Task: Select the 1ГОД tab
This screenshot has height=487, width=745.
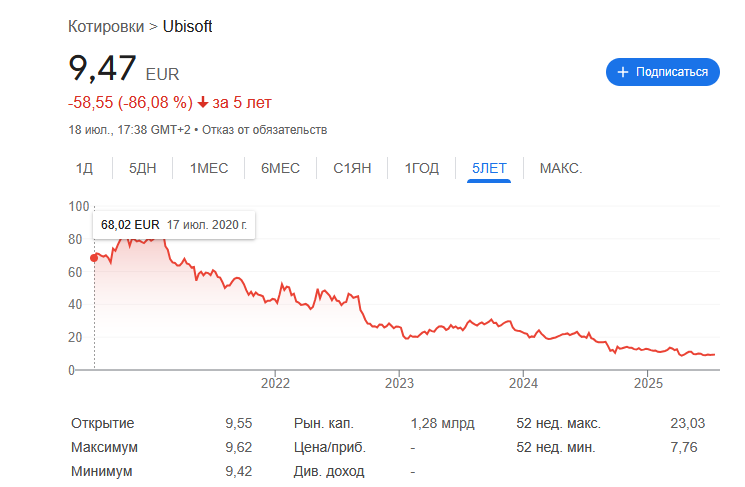Action: [421, 168]
